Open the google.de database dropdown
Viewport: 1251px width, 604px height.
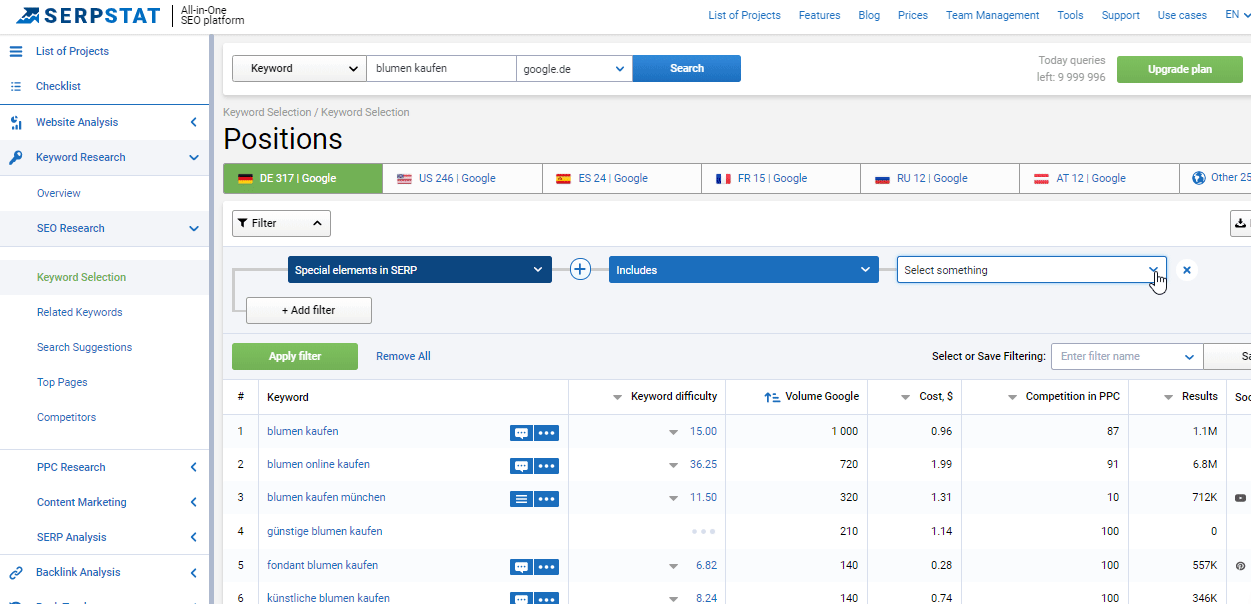click(574, 68)
